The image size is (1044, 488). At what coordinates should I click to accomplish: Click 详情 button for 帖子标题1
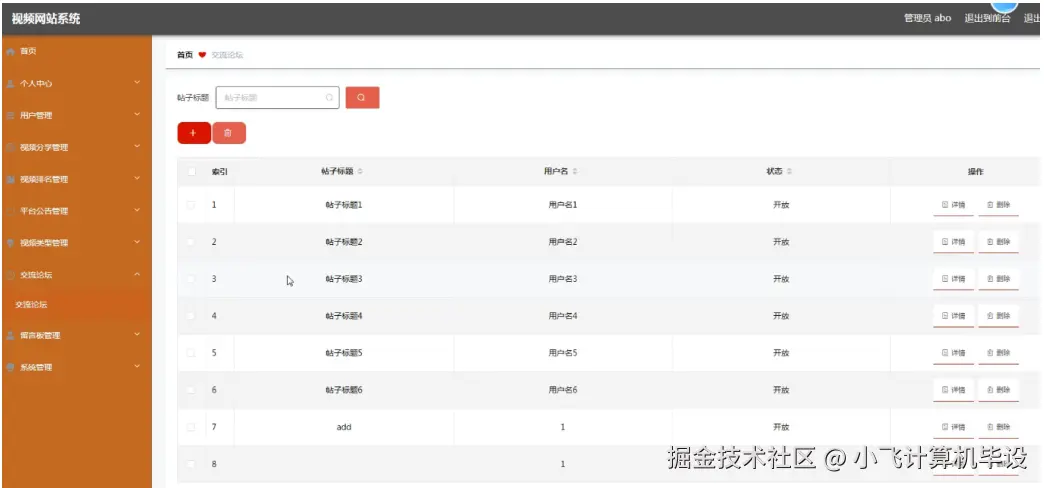[953, 205]
